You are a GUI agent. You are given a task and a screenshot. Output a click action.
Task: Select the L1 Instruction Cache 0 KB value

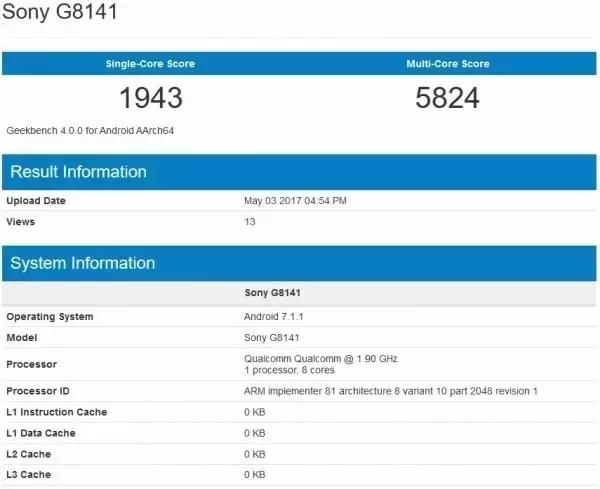[255, 412]
